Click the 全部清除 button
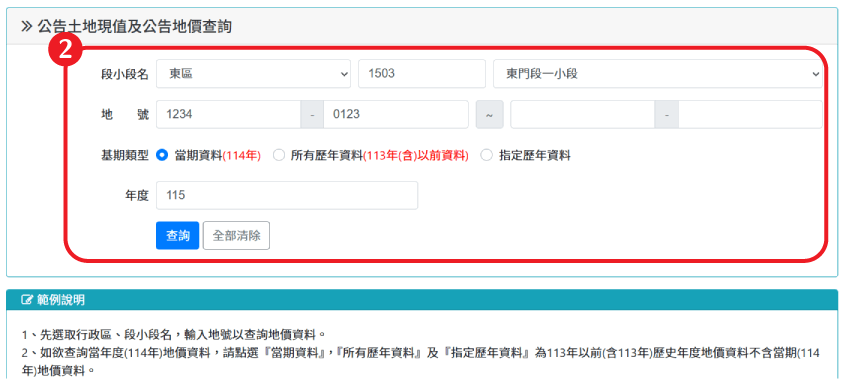 click(x=237, y=236)
